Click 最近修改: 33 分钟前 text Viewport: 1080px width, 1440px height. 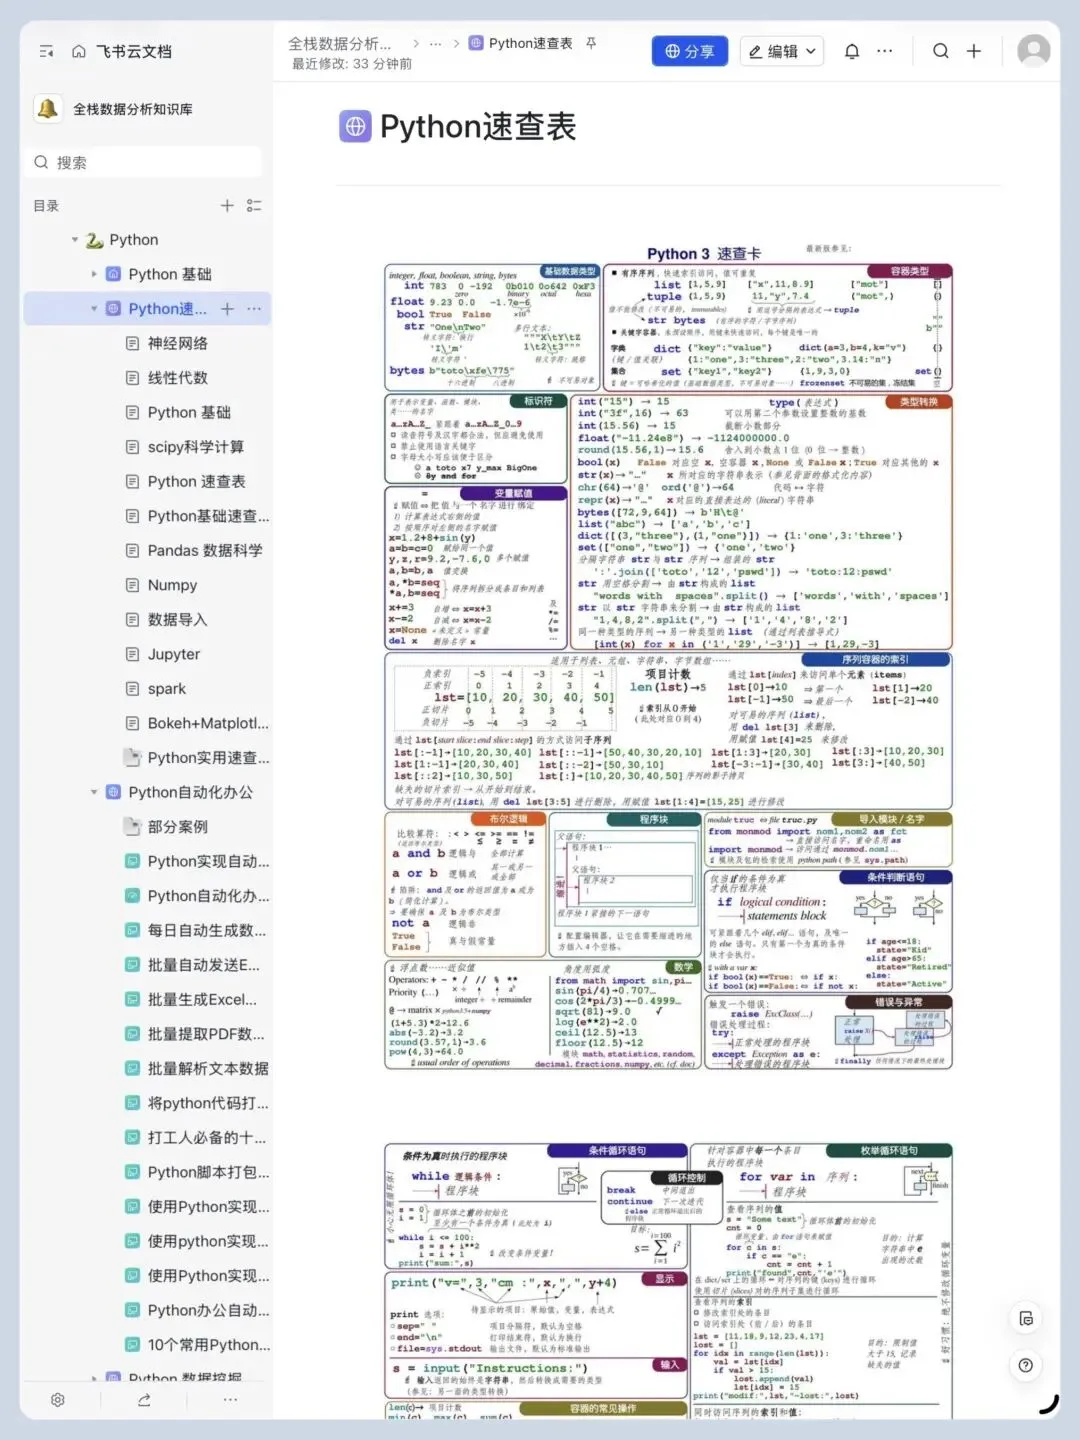(x=352, y=64)
